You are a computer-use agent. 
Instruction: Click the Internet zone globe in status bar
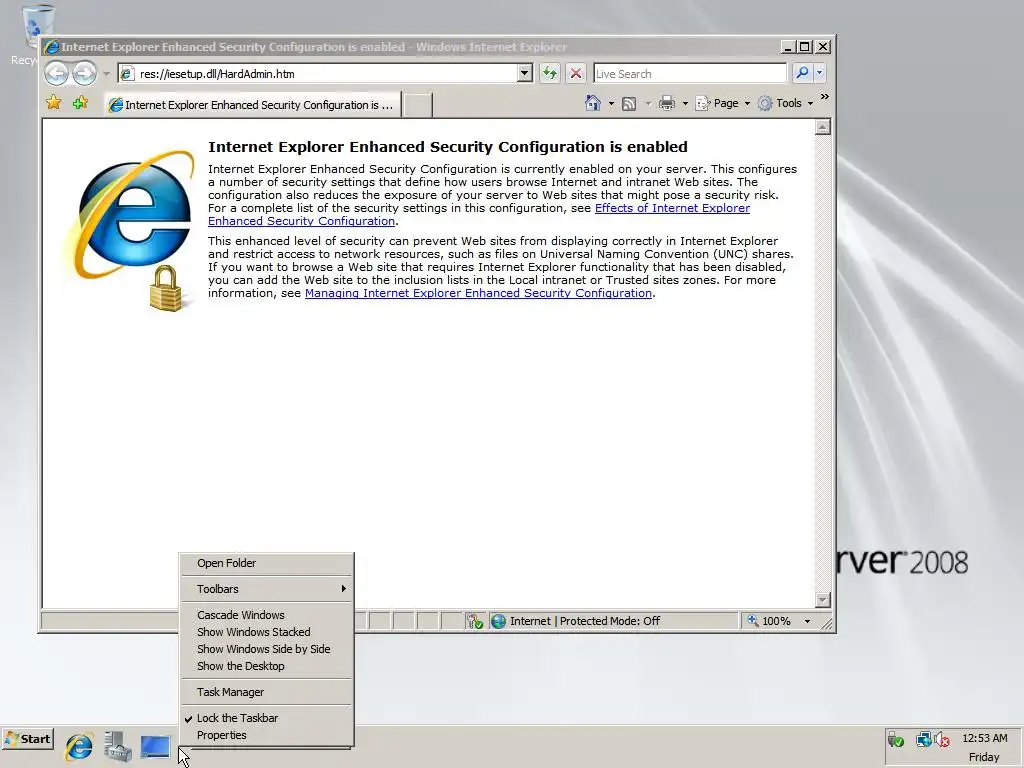(x=498, y=621)
